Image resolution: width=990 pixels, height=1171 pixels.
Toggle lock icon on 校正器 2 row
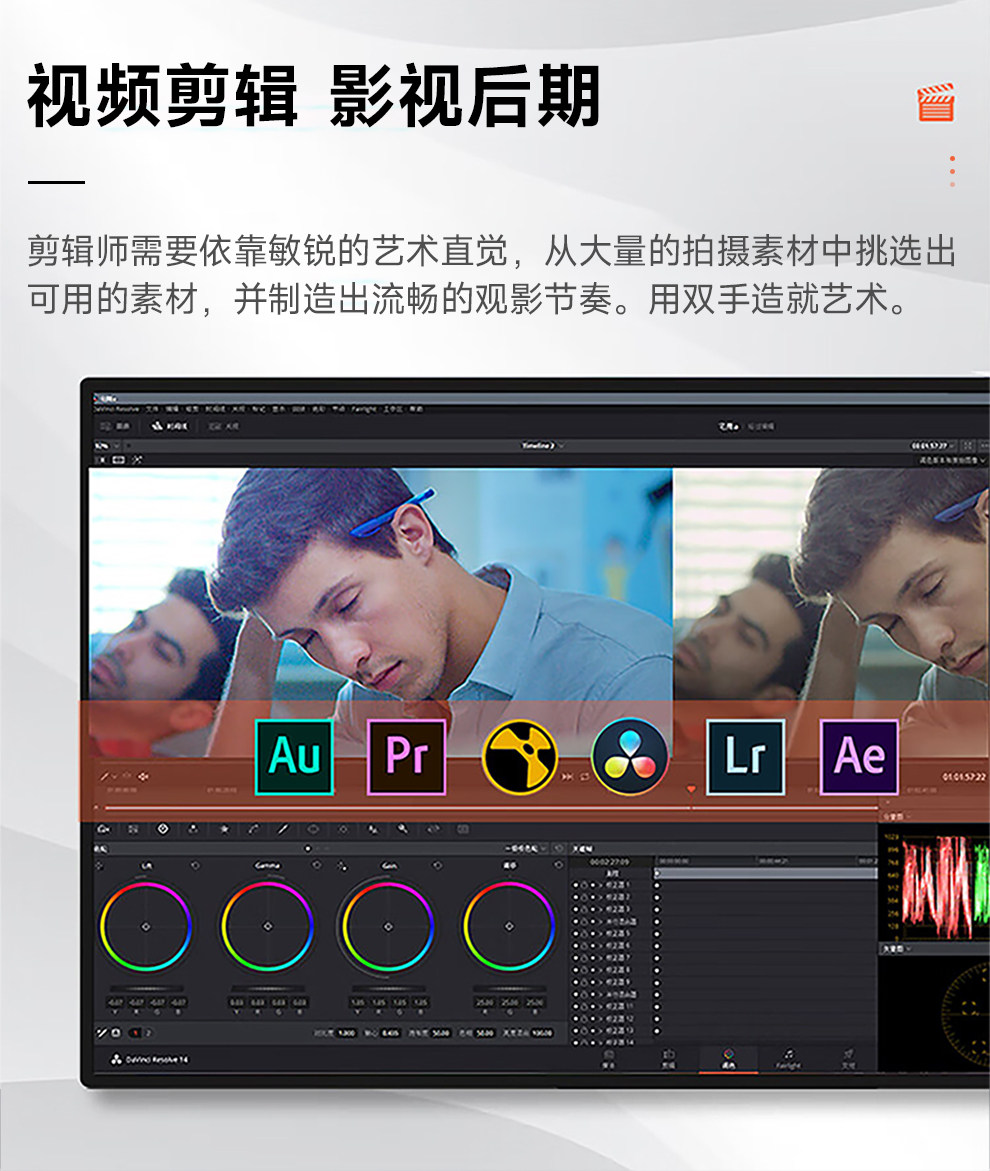tap(584, 897)
